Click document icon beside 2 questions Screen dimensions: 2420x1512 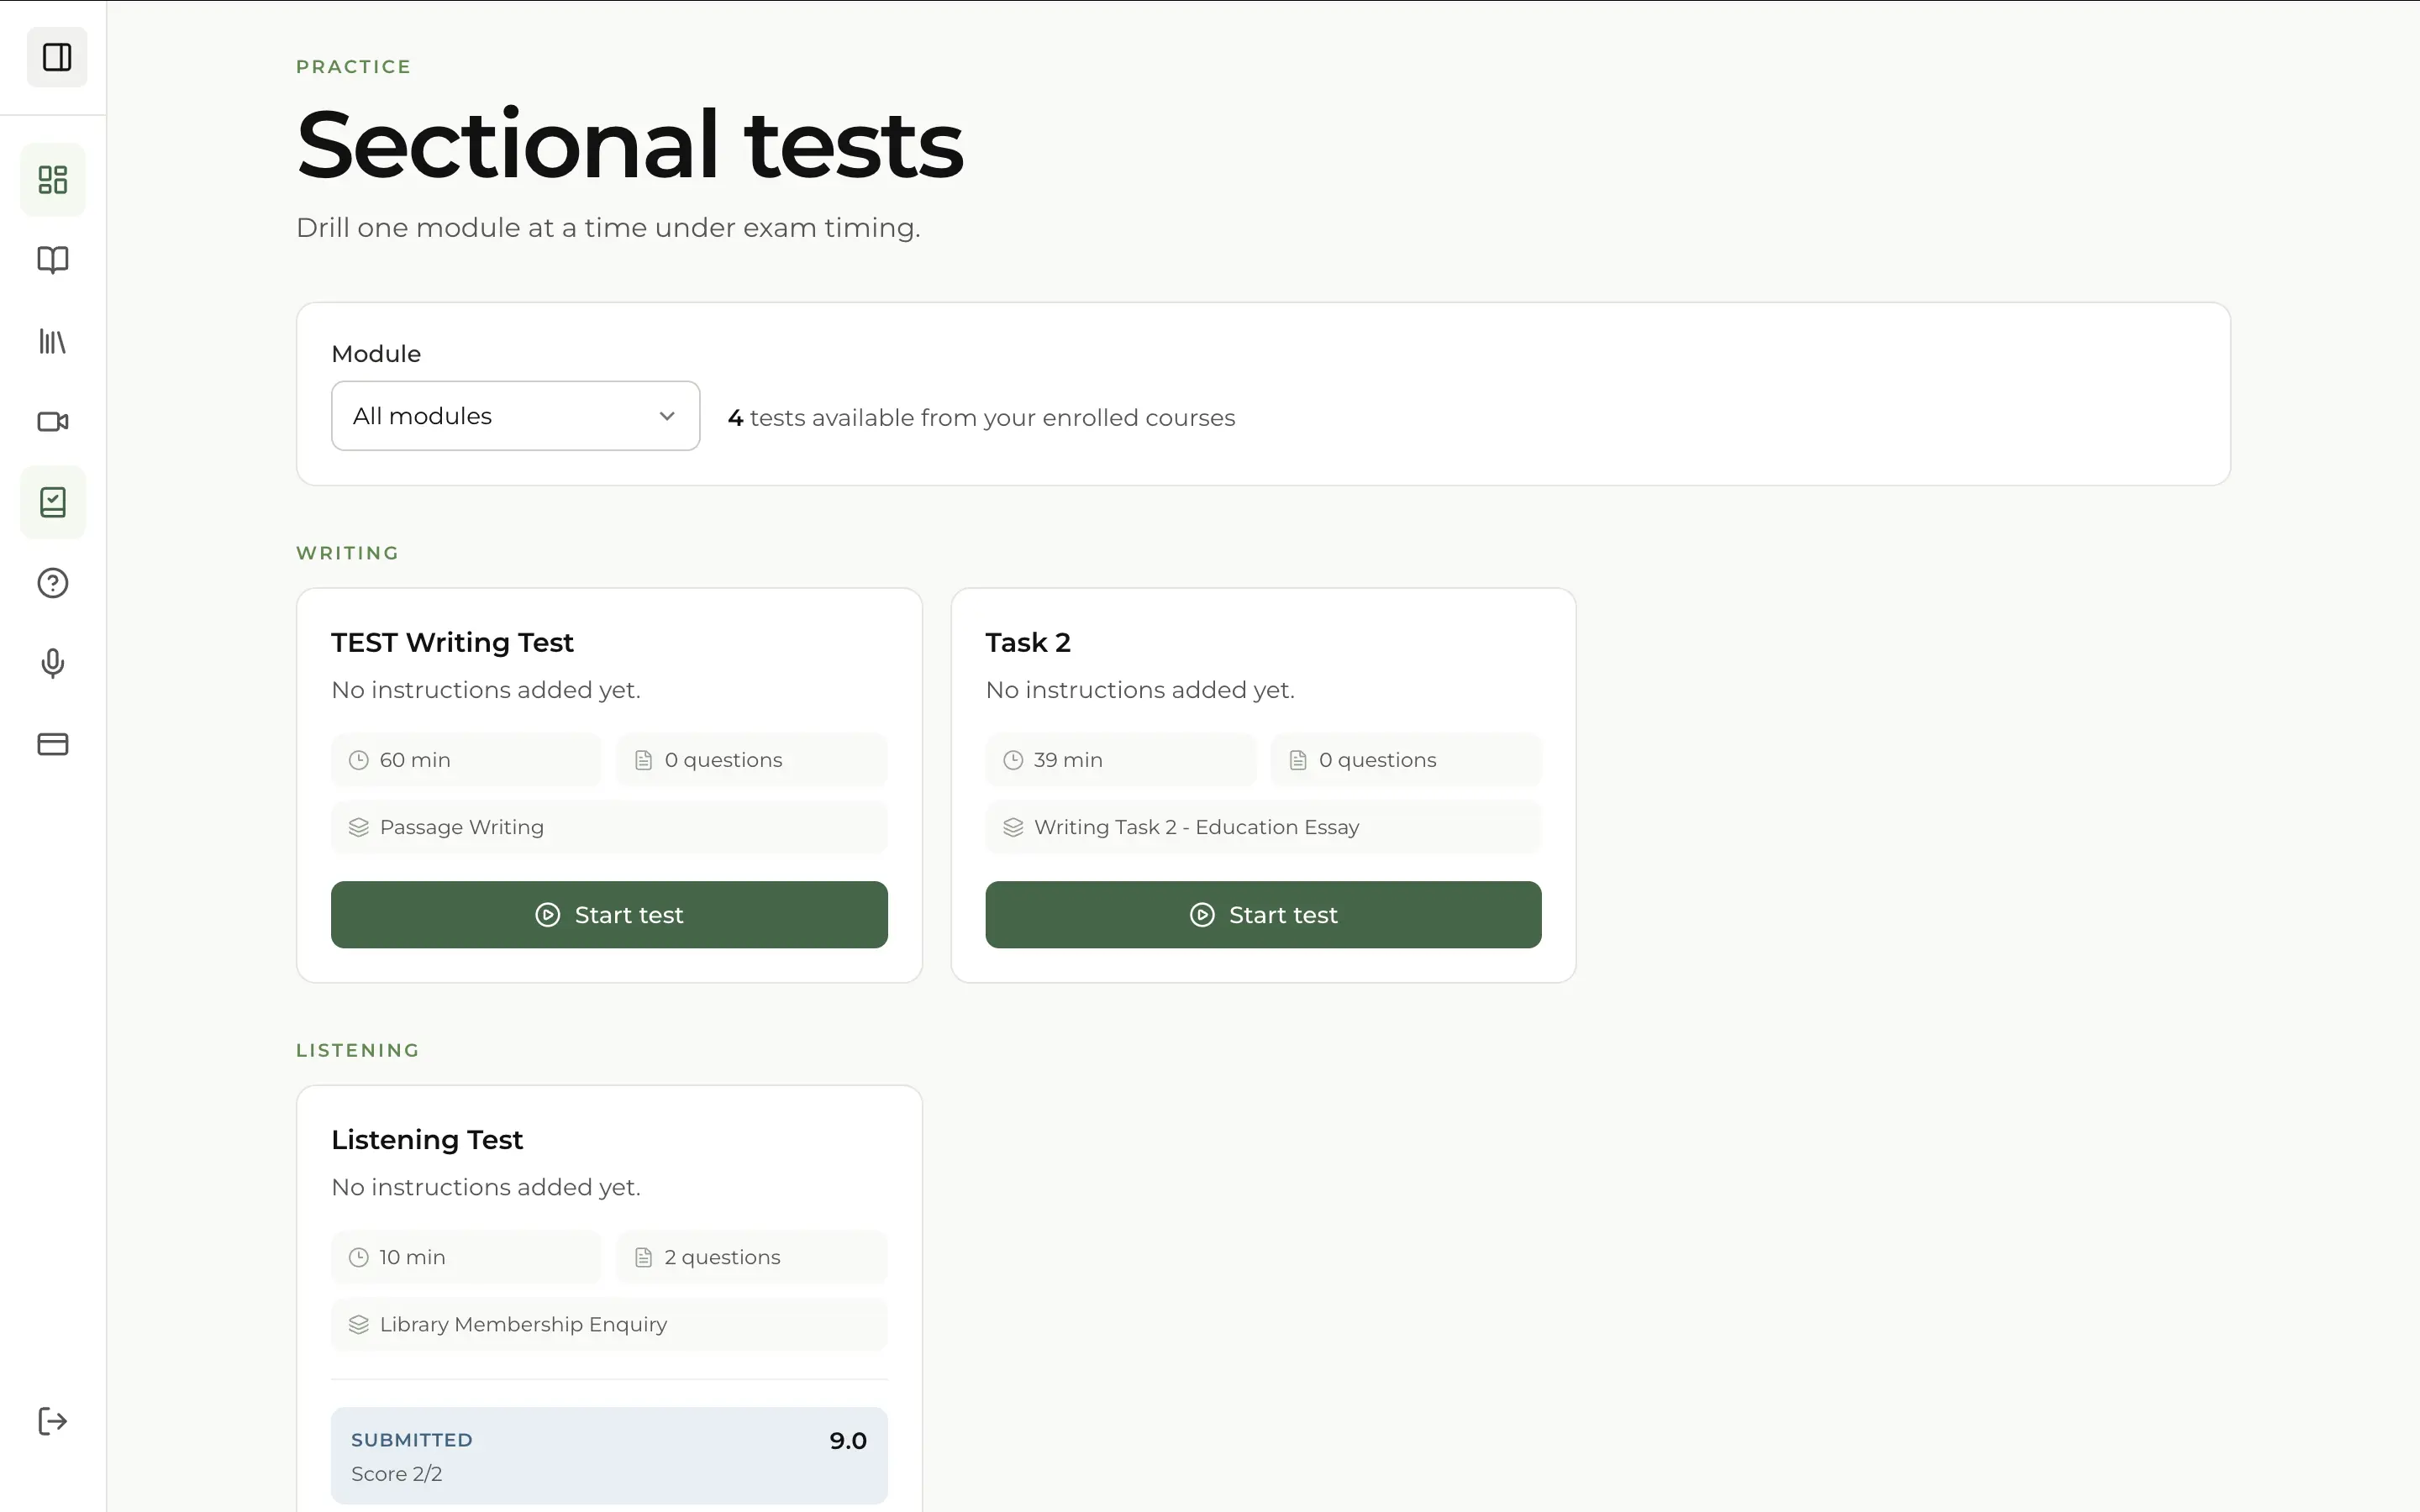(643, 1257)
